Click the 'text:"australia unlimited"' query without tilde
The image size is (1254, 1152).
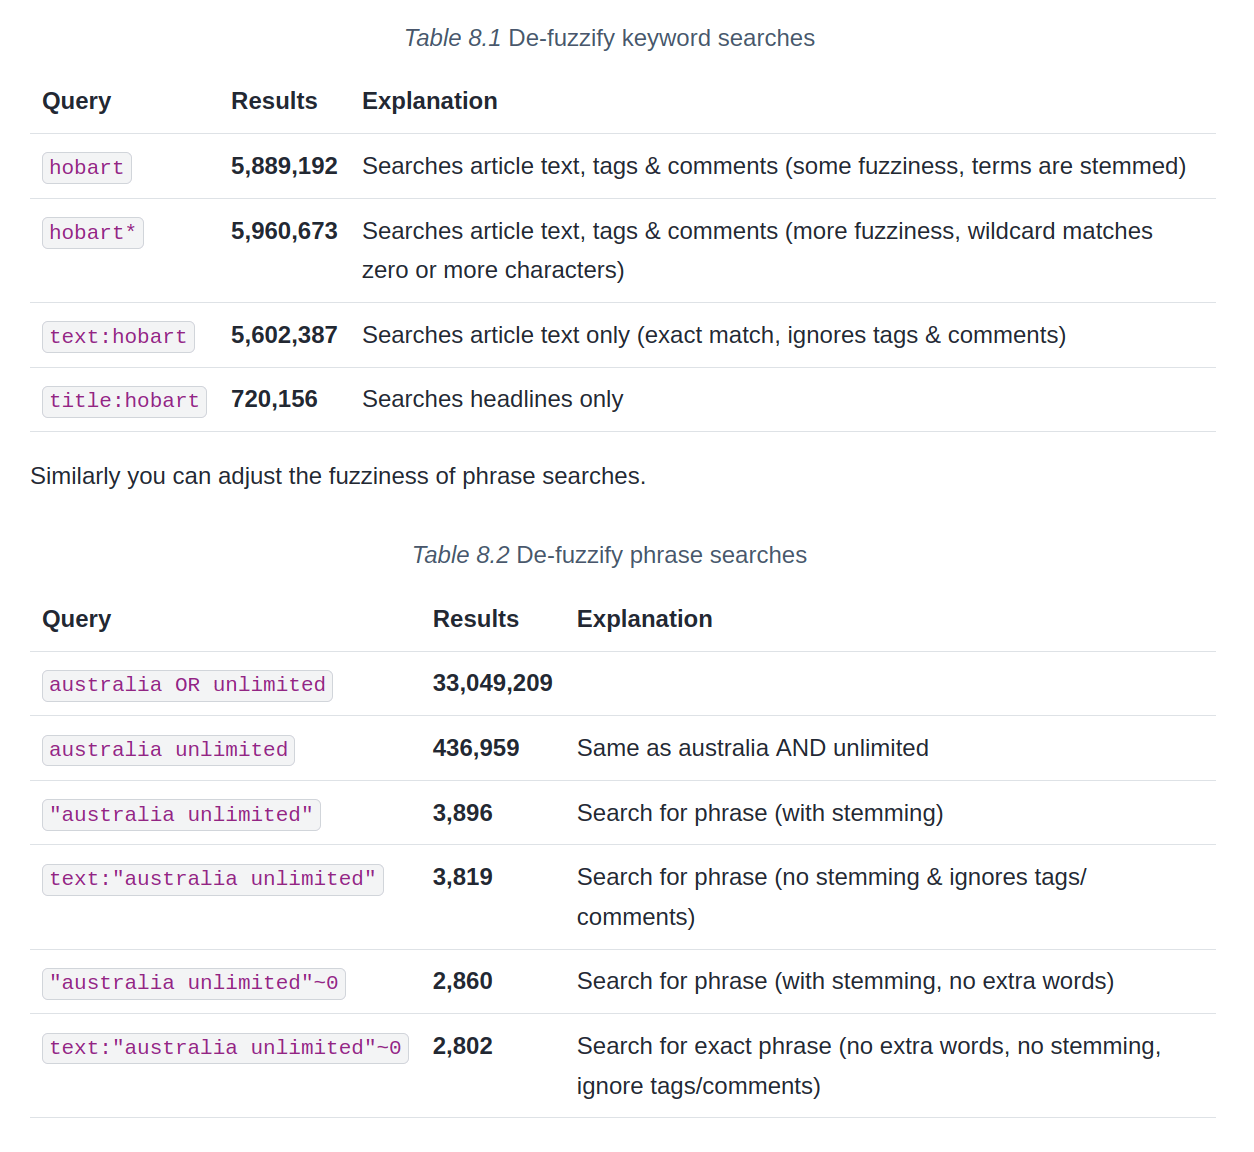click(x=212, y=879)
